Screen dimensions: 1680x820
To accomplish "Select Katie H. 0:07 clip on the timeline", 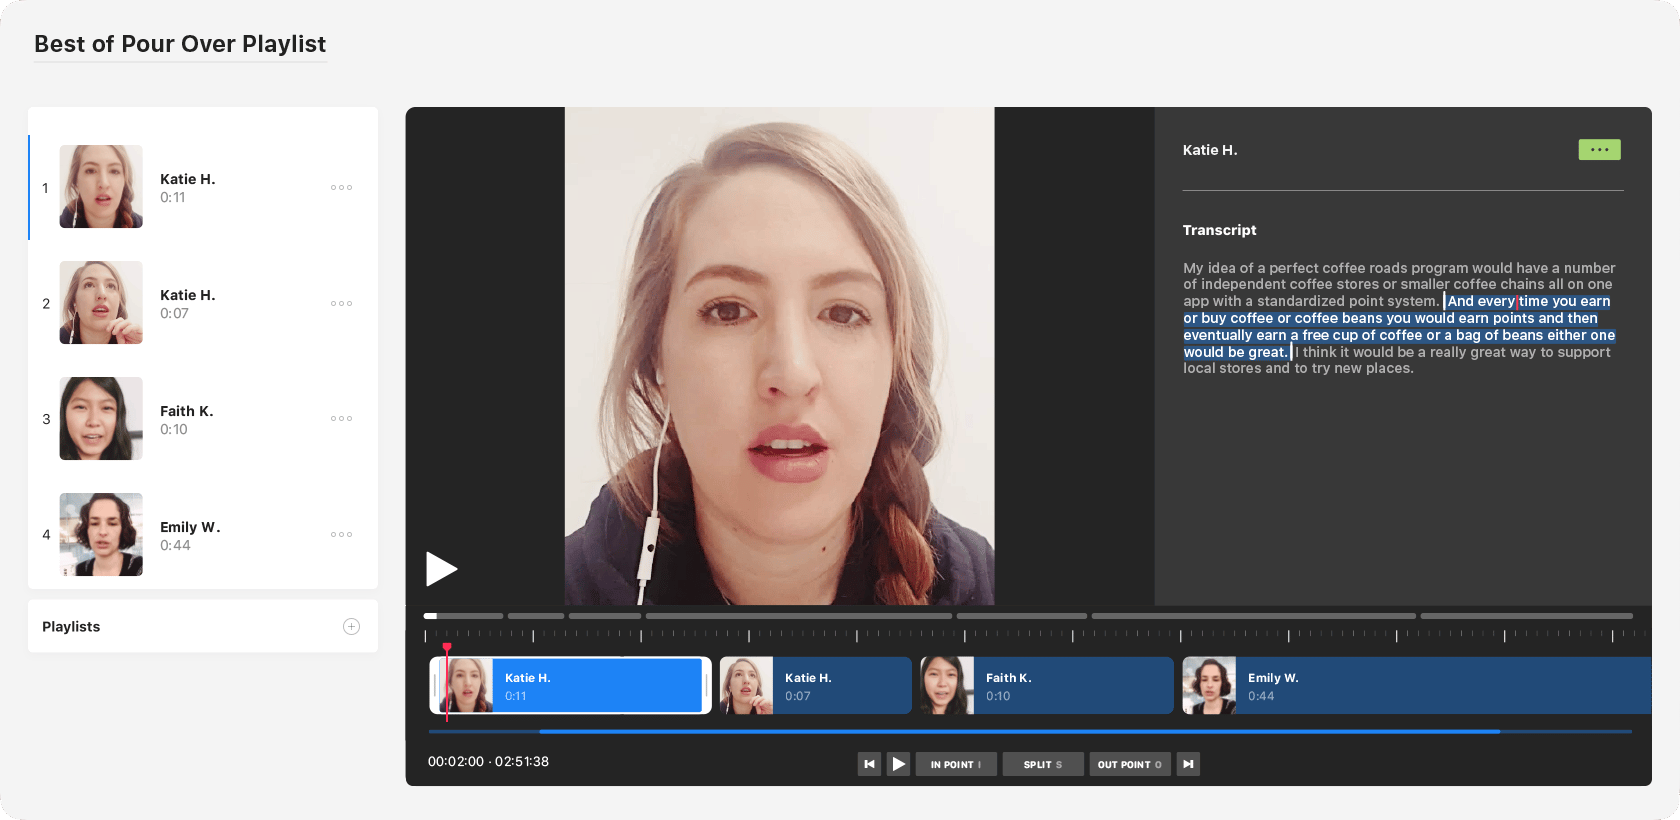I will coord(815,685).
